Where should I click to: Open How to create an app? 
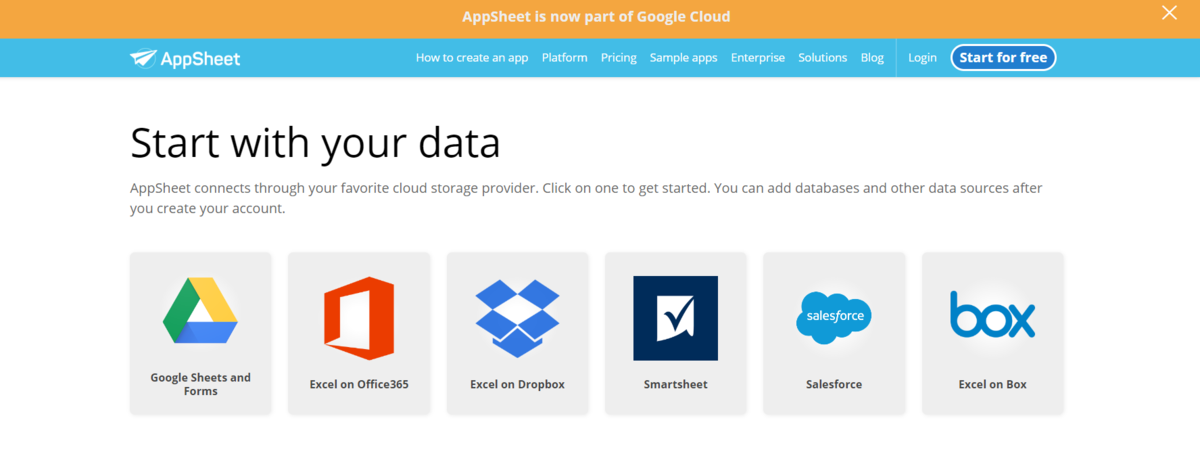pyautogui.click(x=472, y=57)
